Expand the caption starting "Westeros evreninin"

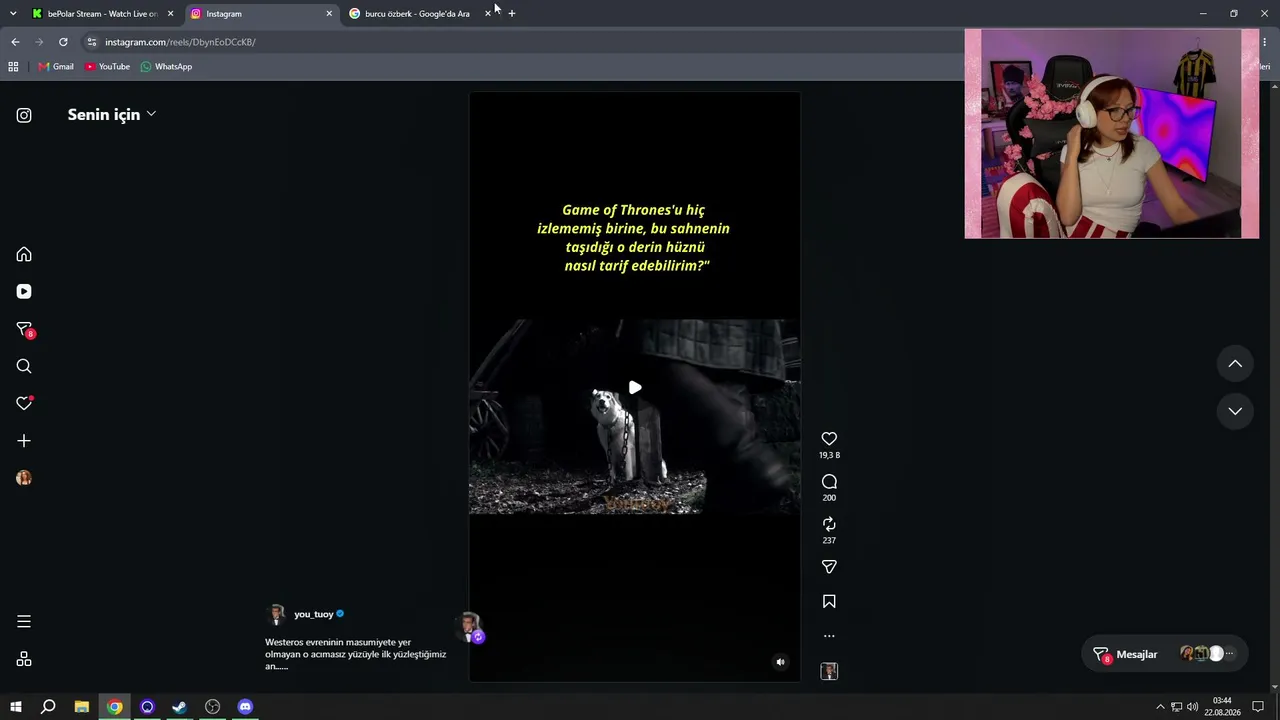point(356,654)
